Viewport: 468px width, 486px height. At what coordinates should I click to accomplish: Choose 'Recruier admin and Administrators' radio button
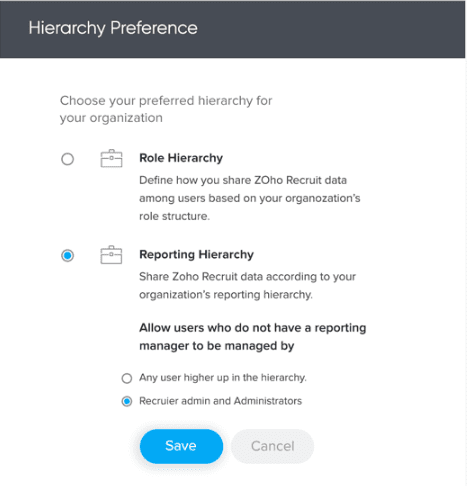[127, 401]
